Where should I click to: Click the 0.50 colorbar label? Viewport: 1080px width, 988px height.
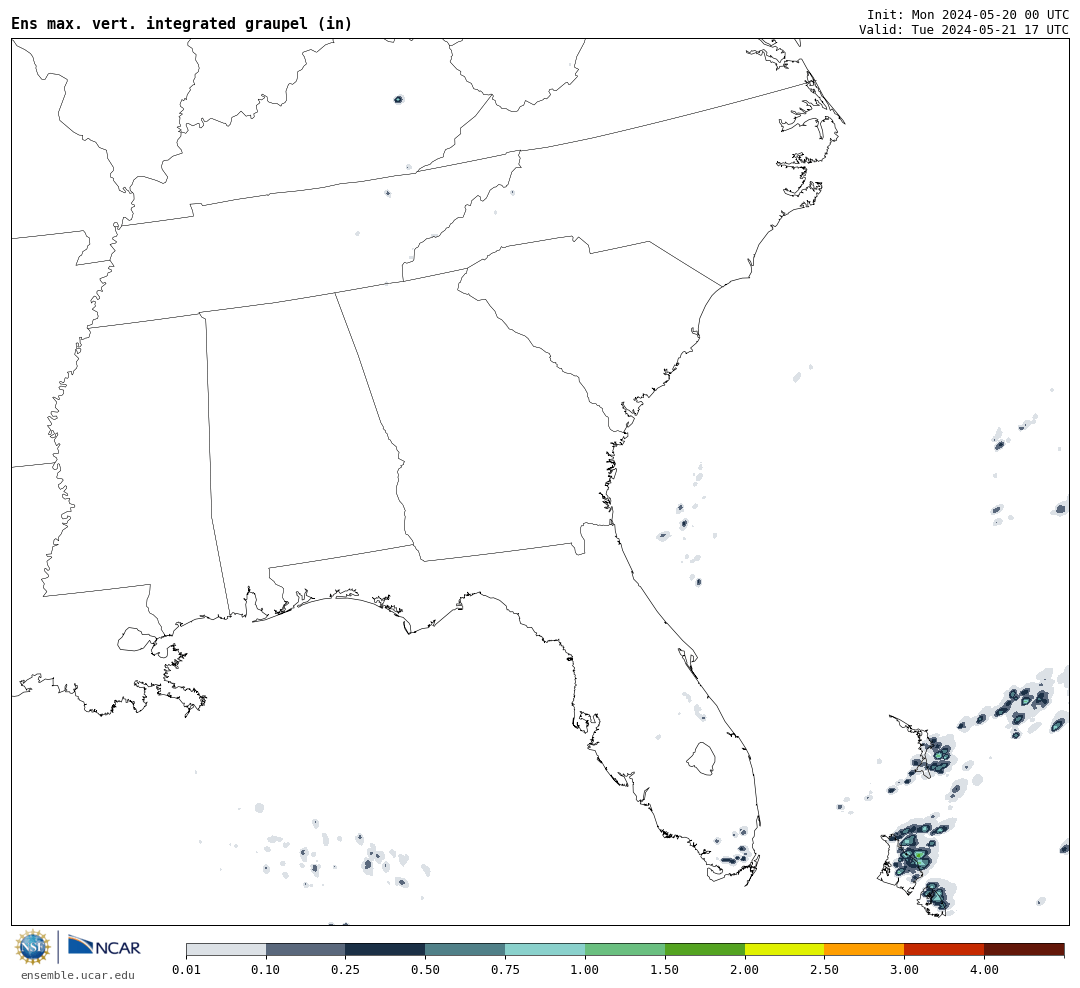[x=425, y=970]
